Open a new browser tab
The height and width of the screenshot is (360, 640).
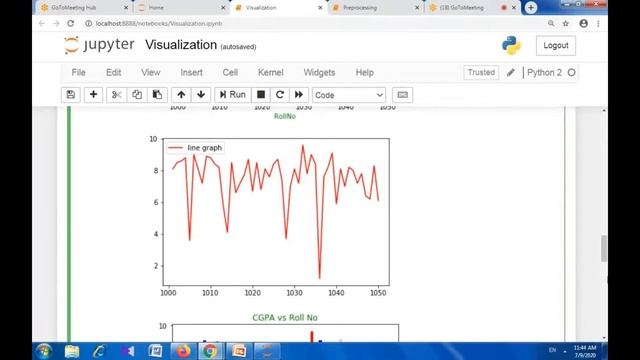tap(531, 7)
